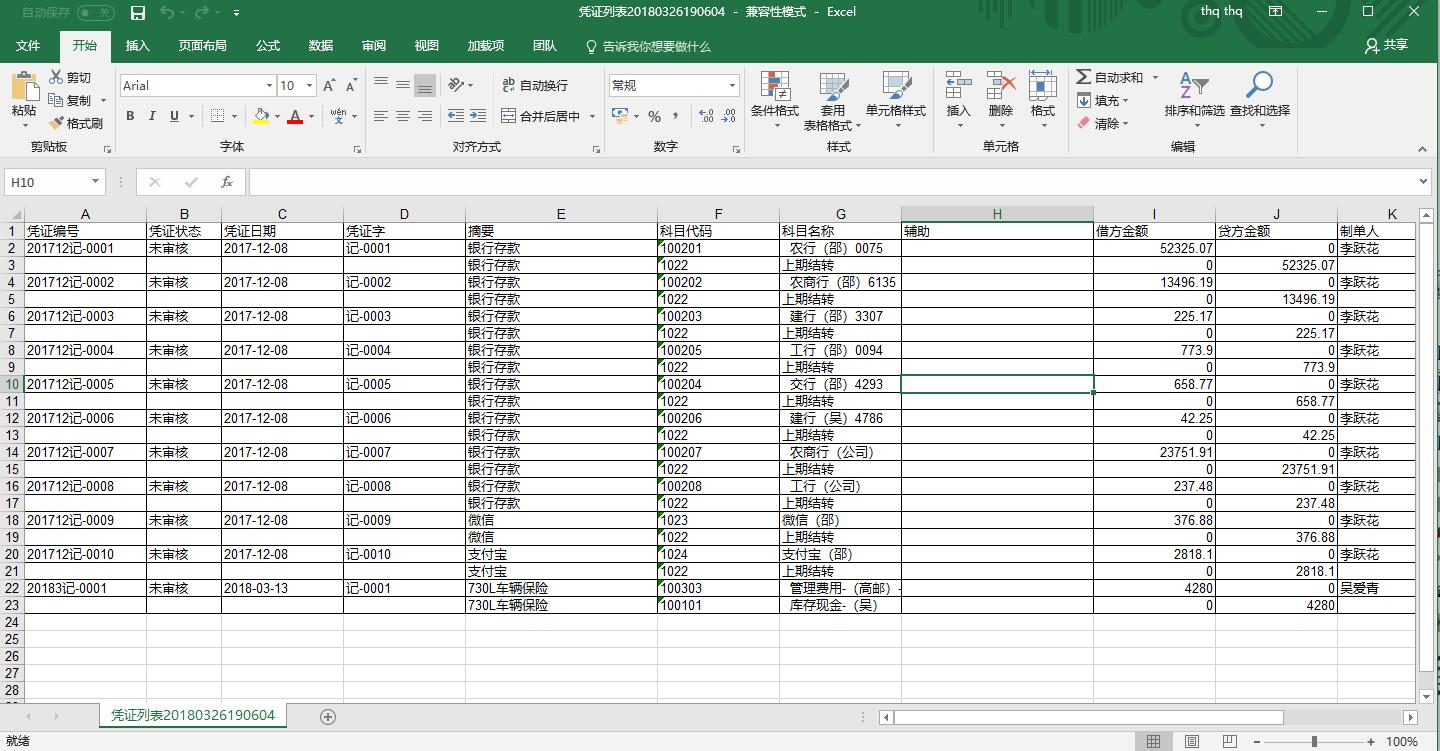Viewport: 1440px width, 751px height.
Task: Open the Arial font name dropdown
Action: 269,86
